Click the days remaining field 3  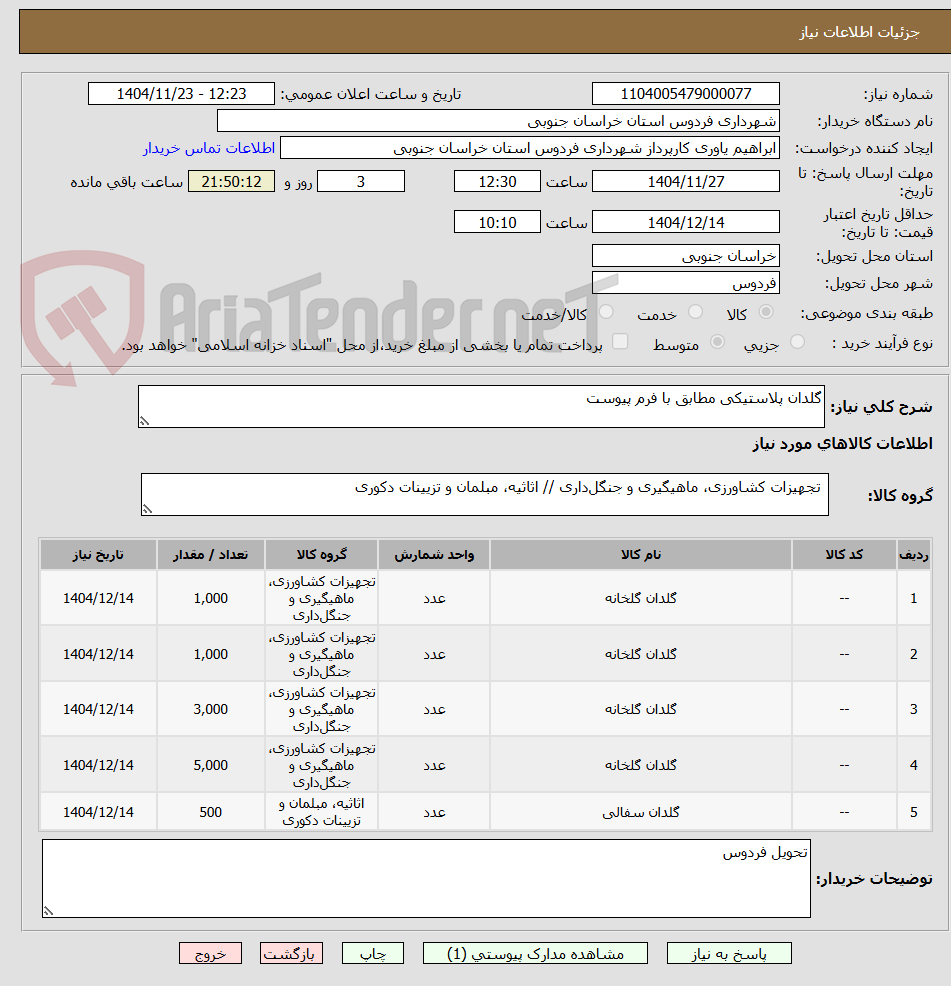(x=360, y=182)
